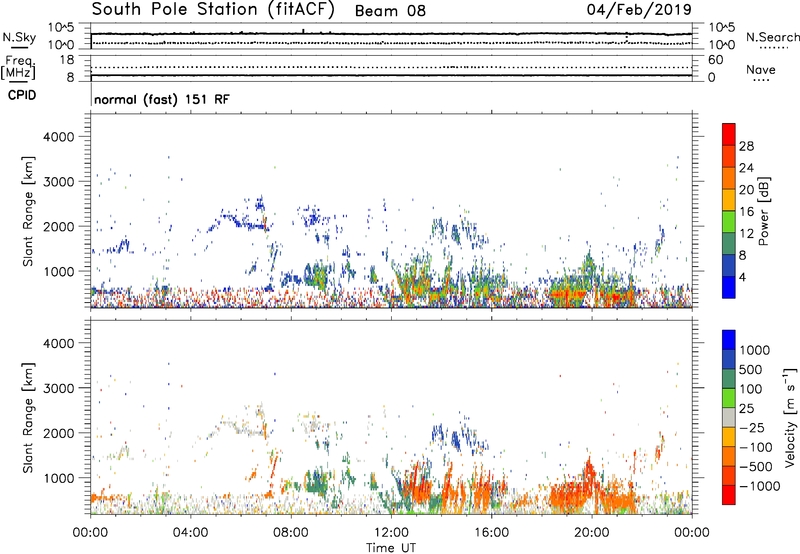
Task: Click the "18" frequency axis tick
Action: coord(67,60)
